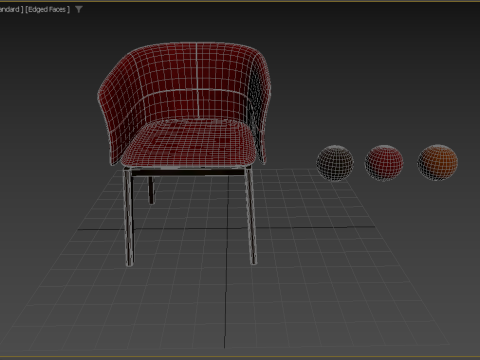Screen dimensions: 480x360
Task: Select the red material sphere in the middle
Action: point(384,163)
